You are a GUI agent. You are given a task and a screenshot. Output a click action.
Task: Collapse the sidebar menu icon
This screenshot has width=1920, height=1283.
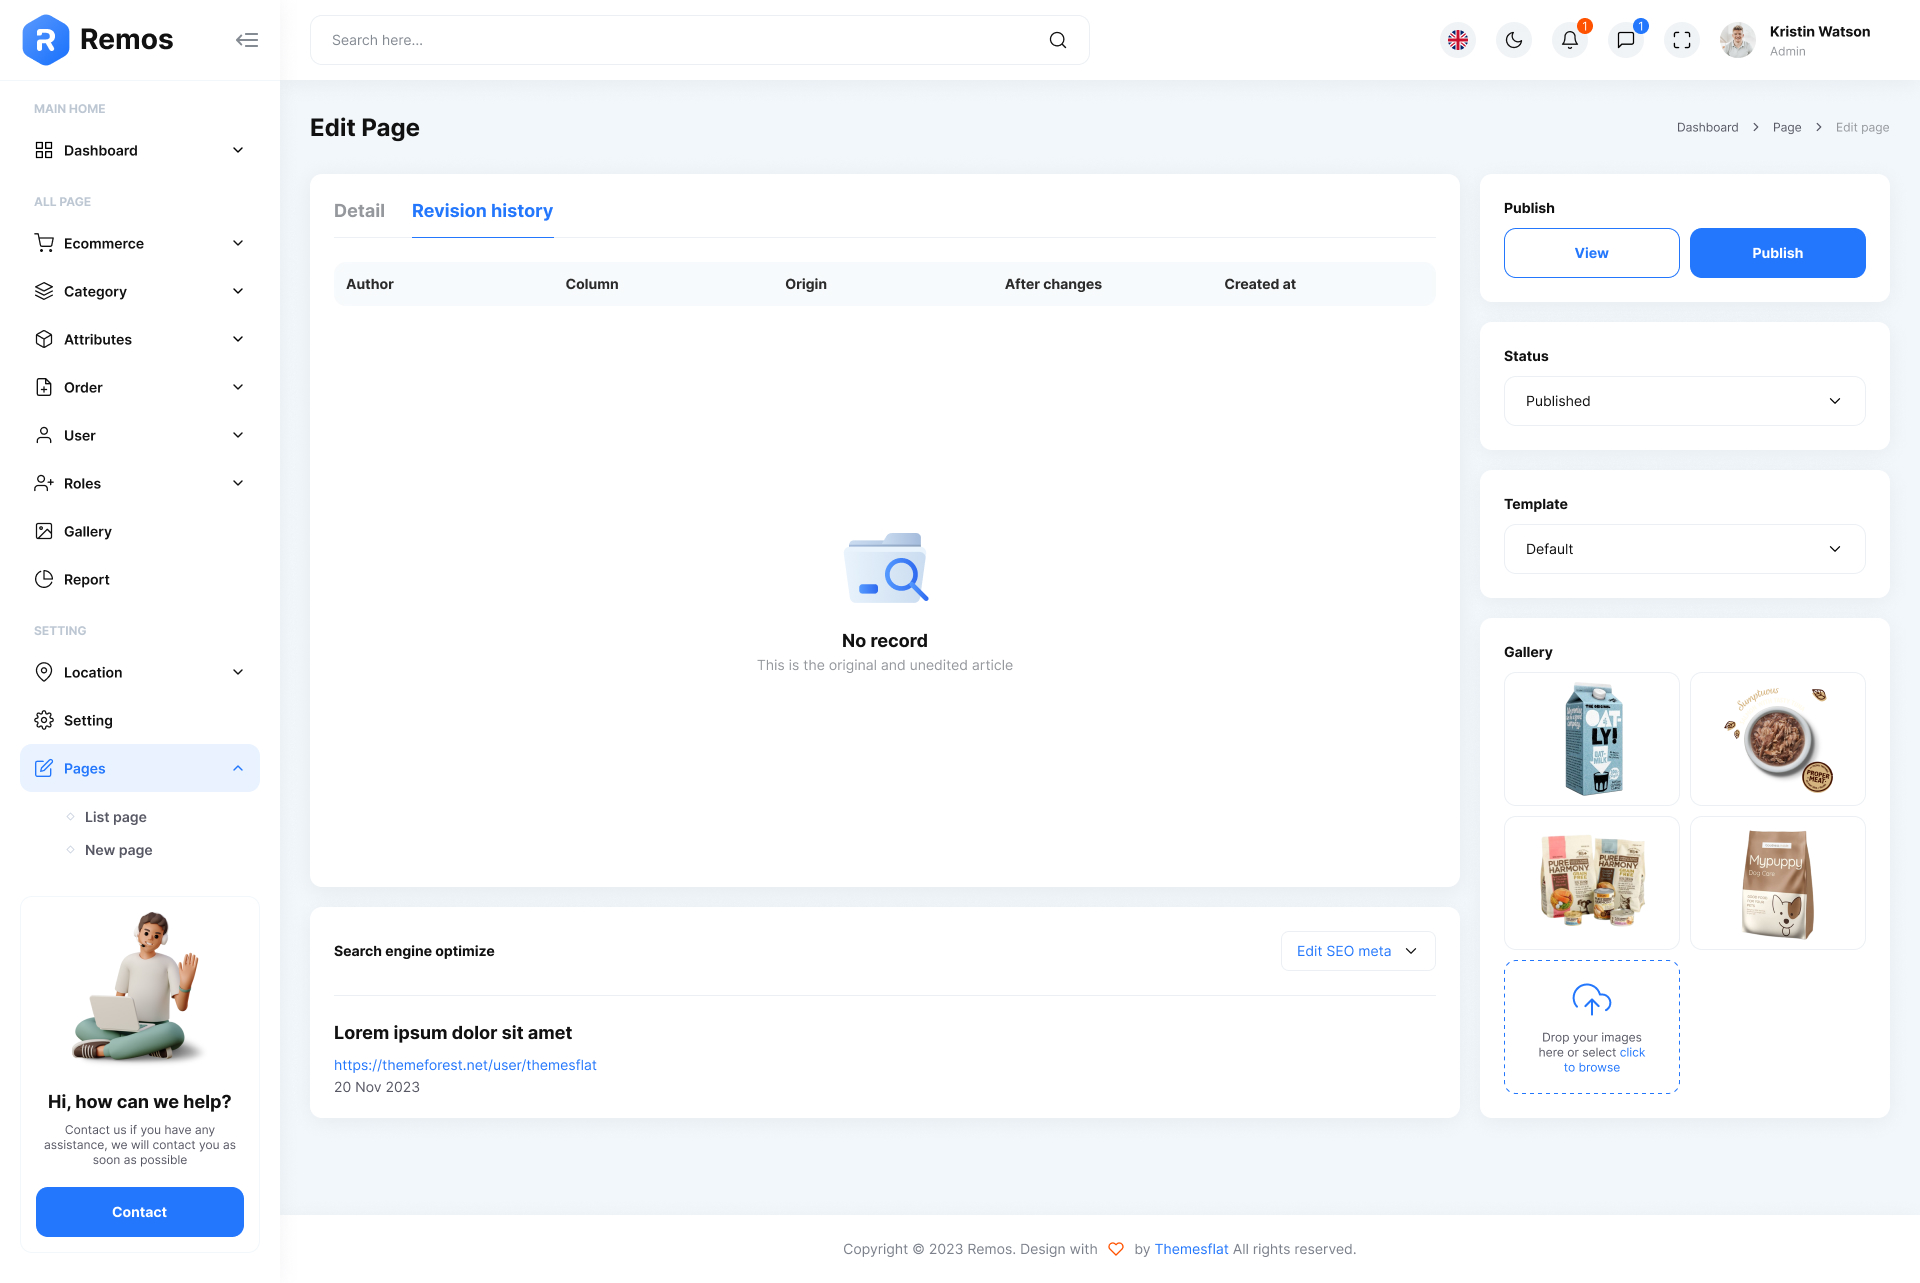[247, 40]
